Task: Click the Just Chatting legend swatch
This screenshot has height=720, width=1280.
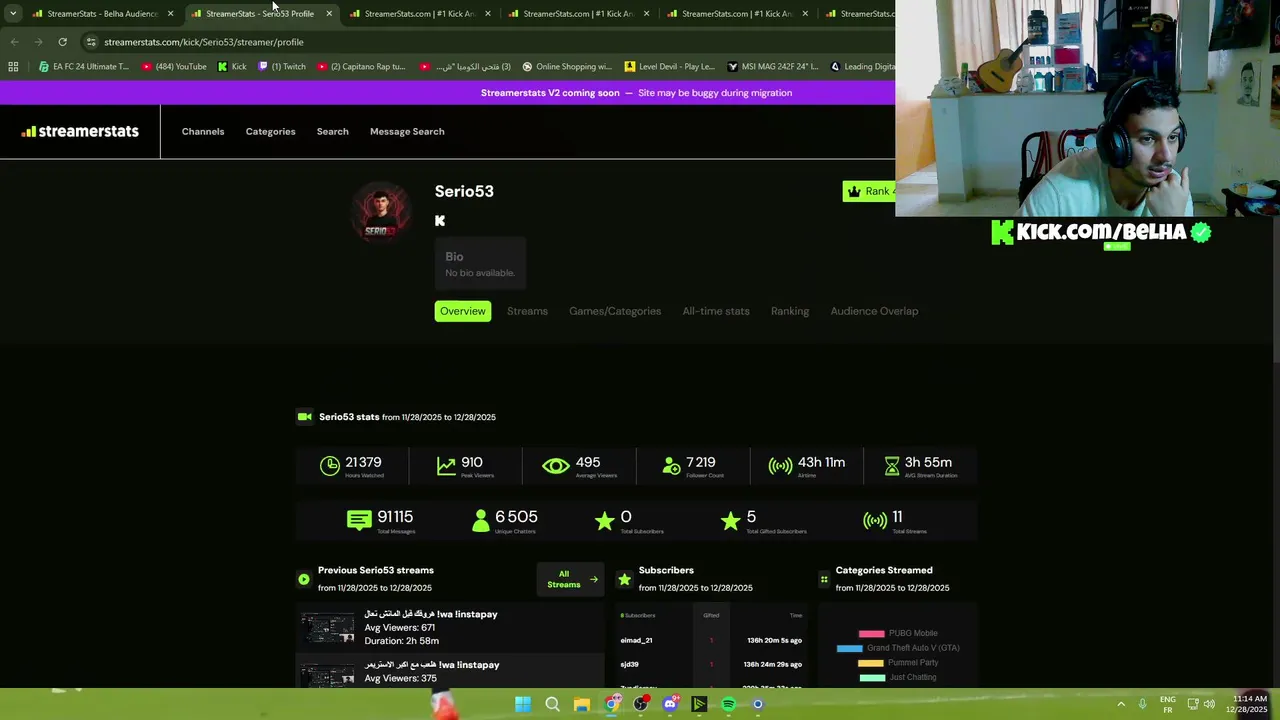Action: [x=873, y=677]
